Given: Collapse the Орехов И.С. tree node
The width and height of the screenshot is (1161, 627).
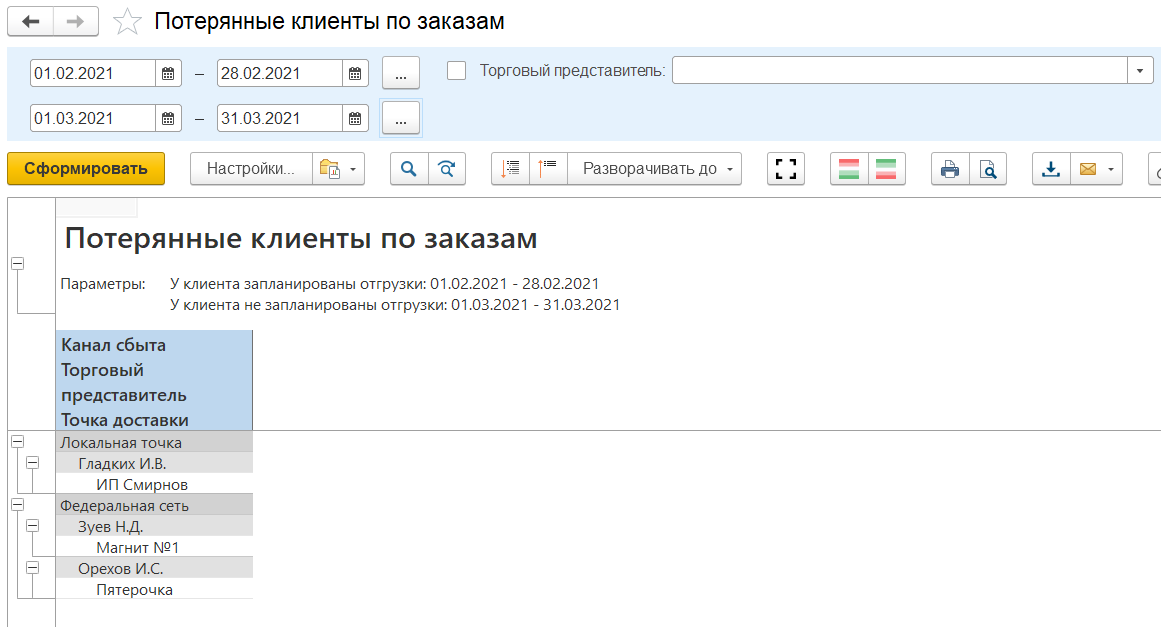Looking at the screenshot, I should tap(33, 568).
